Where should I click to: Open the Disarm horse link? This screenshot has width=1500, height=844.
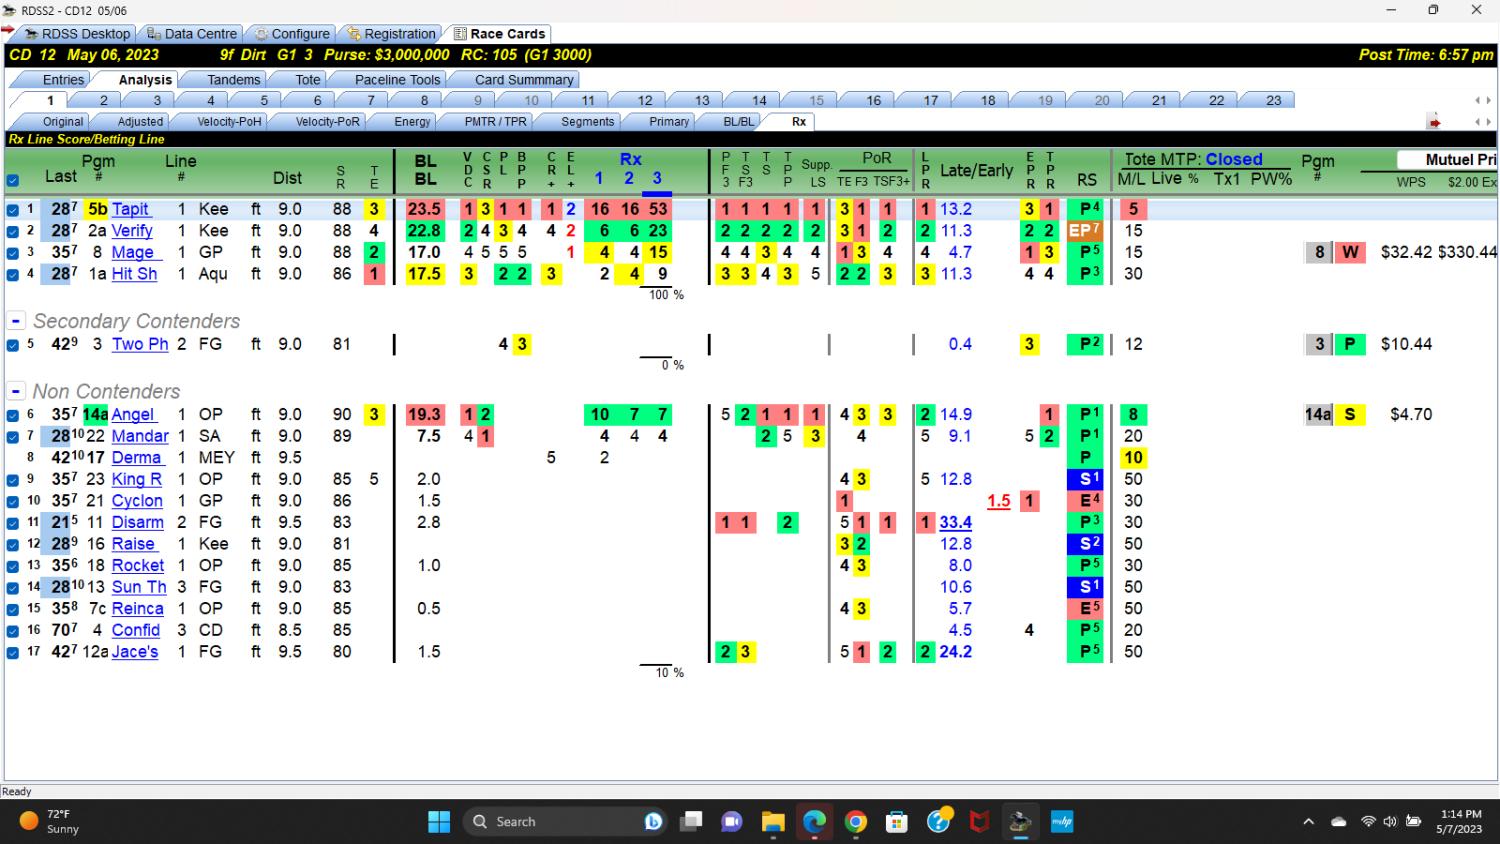pos(138,523)
